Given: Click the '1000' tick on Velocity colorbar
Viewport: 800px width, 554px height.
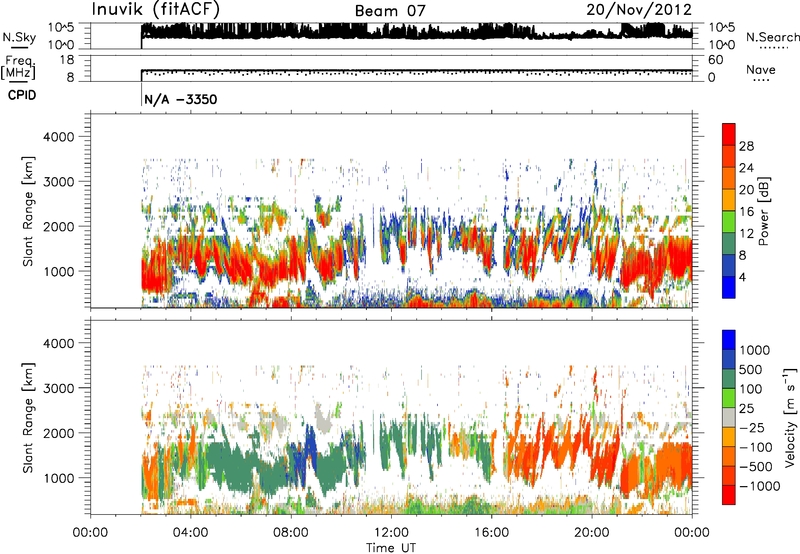Looking at the screenshot, I should click(755, 350).
